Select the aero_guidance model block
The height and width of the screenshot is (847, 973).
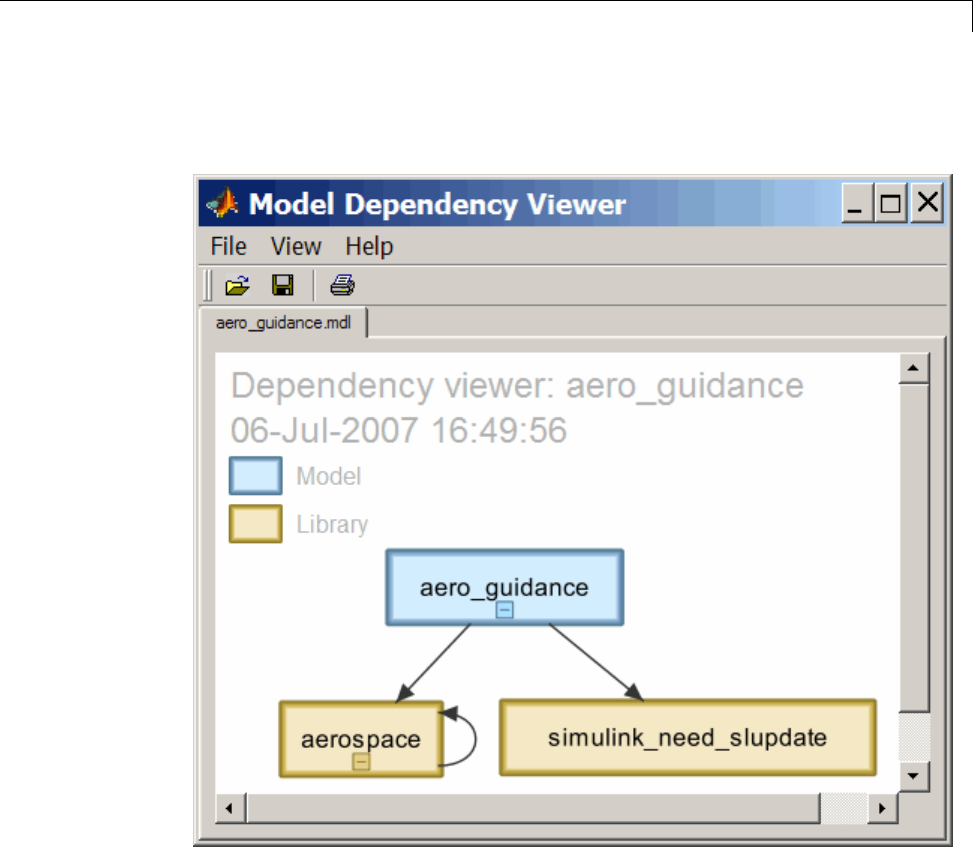[x=504, y=587]
